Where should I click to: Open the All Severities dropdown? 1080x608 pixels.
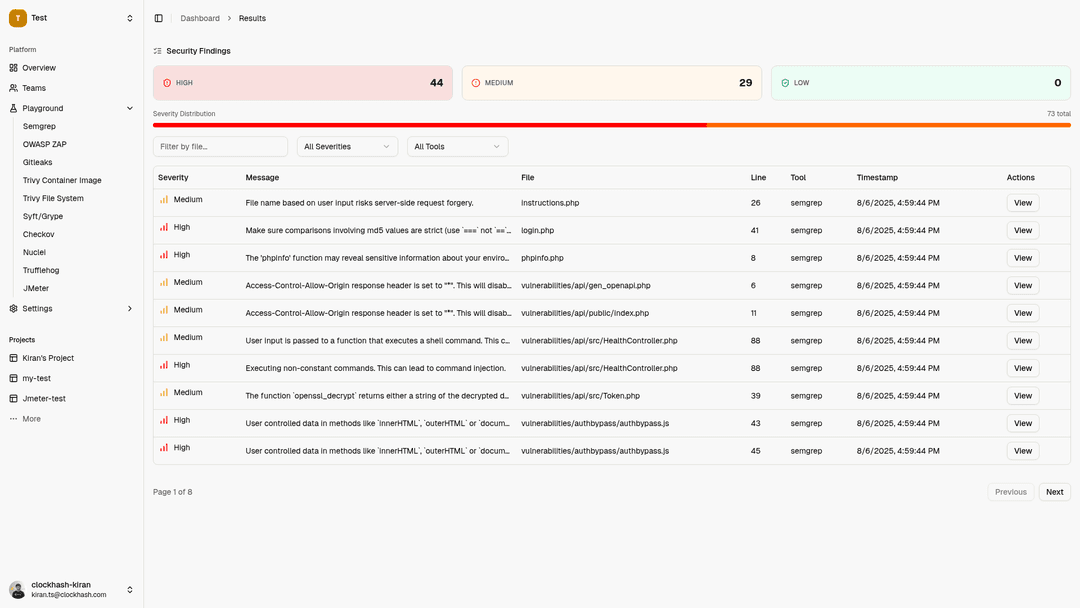click(x=347, y=145)
